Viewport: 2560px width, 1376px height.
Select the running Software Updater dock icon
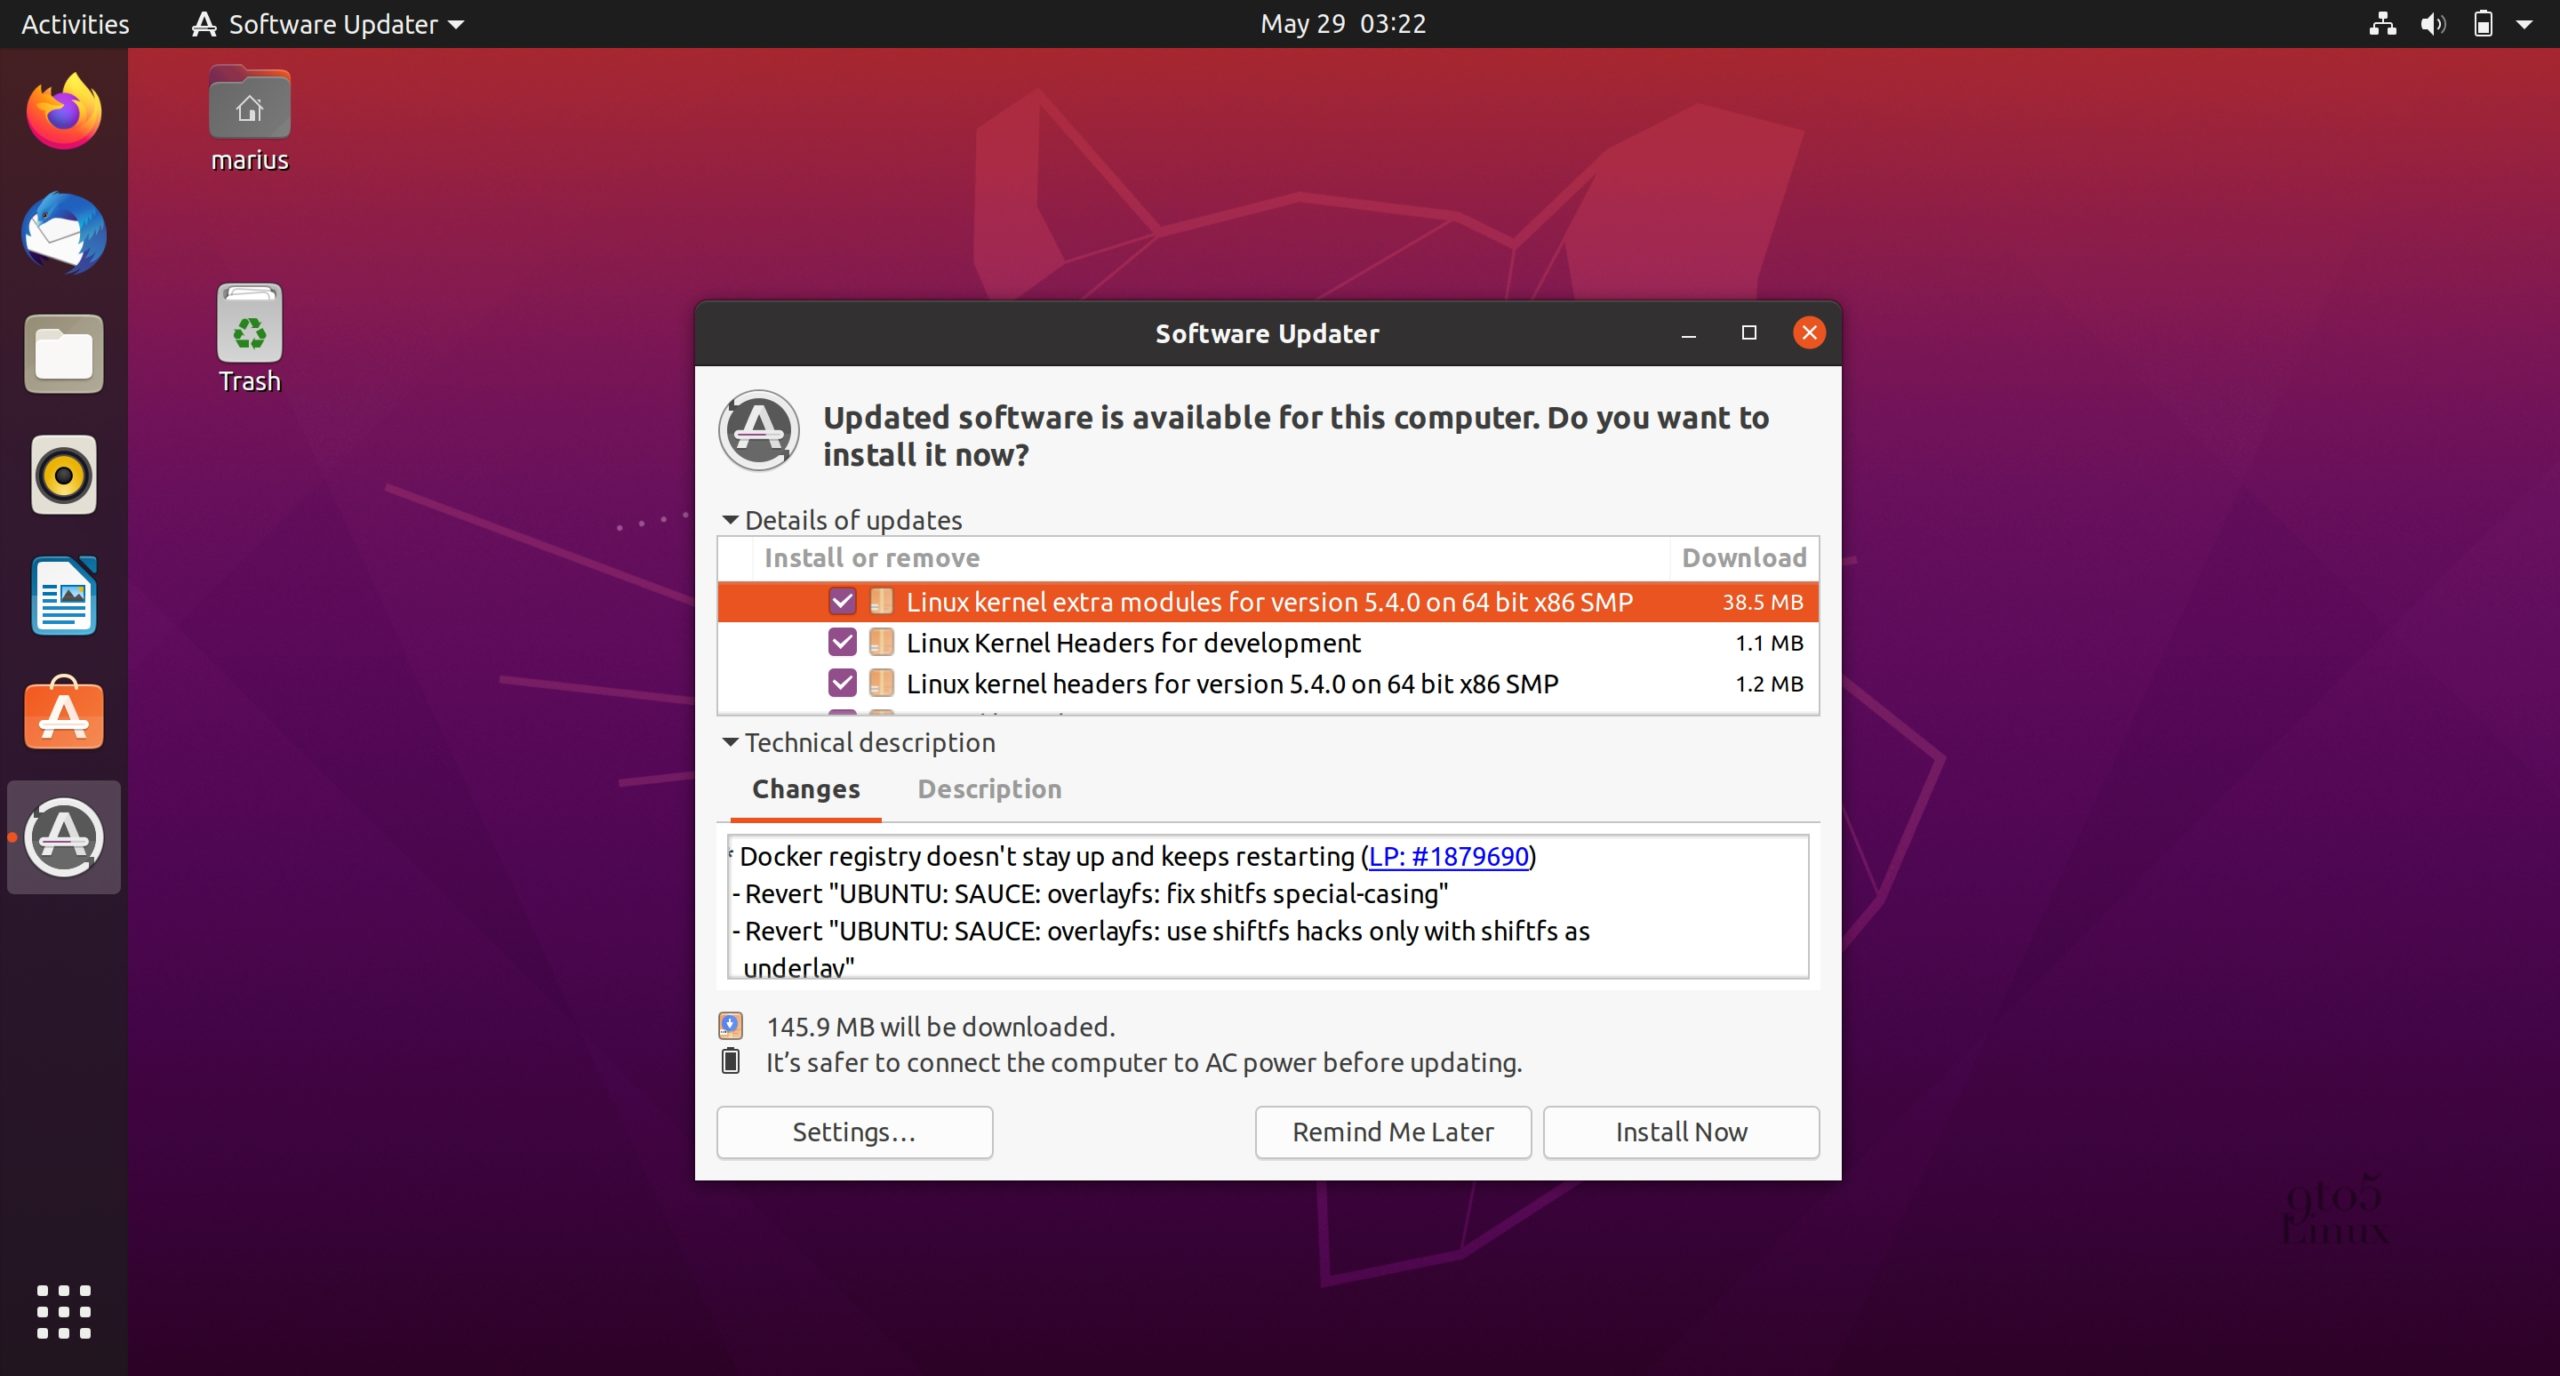tap(62, 837)
